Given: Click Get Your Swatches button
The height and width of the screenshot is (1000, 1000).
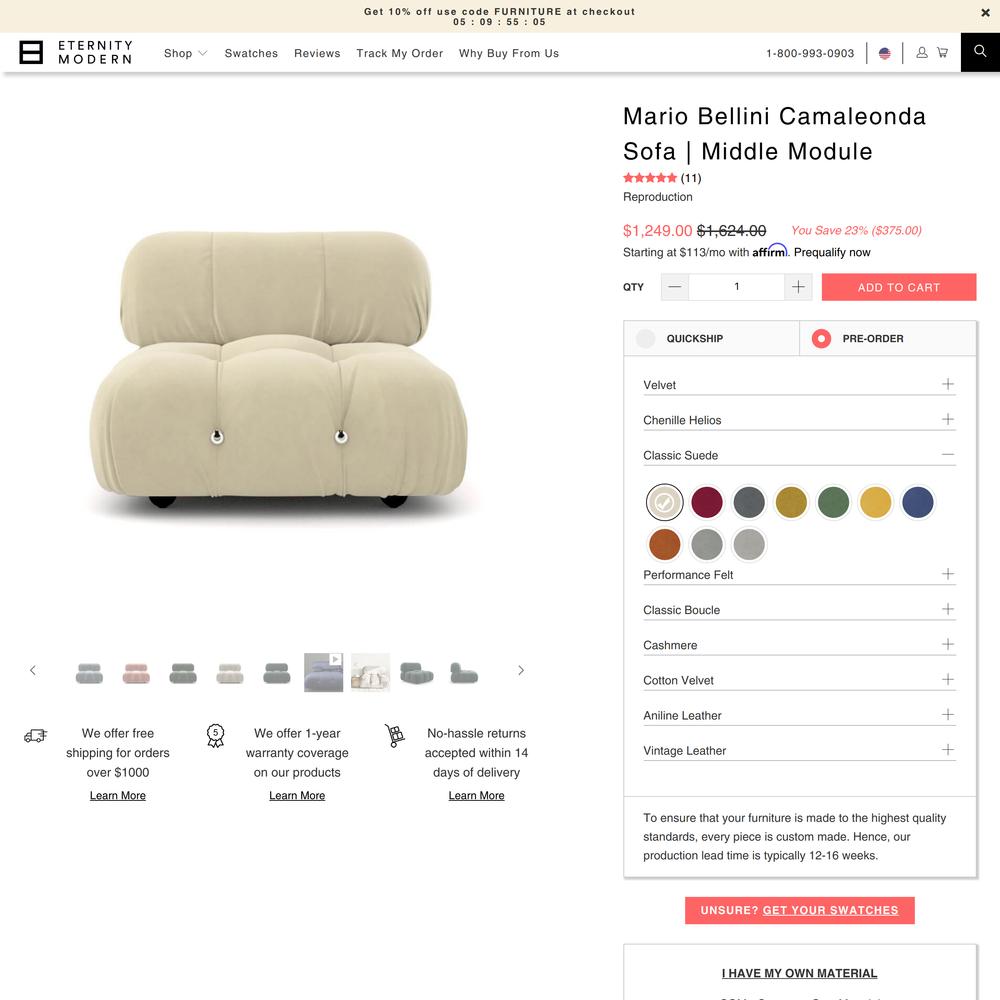Looking at the screenshot, I should [x=799, y=910].
